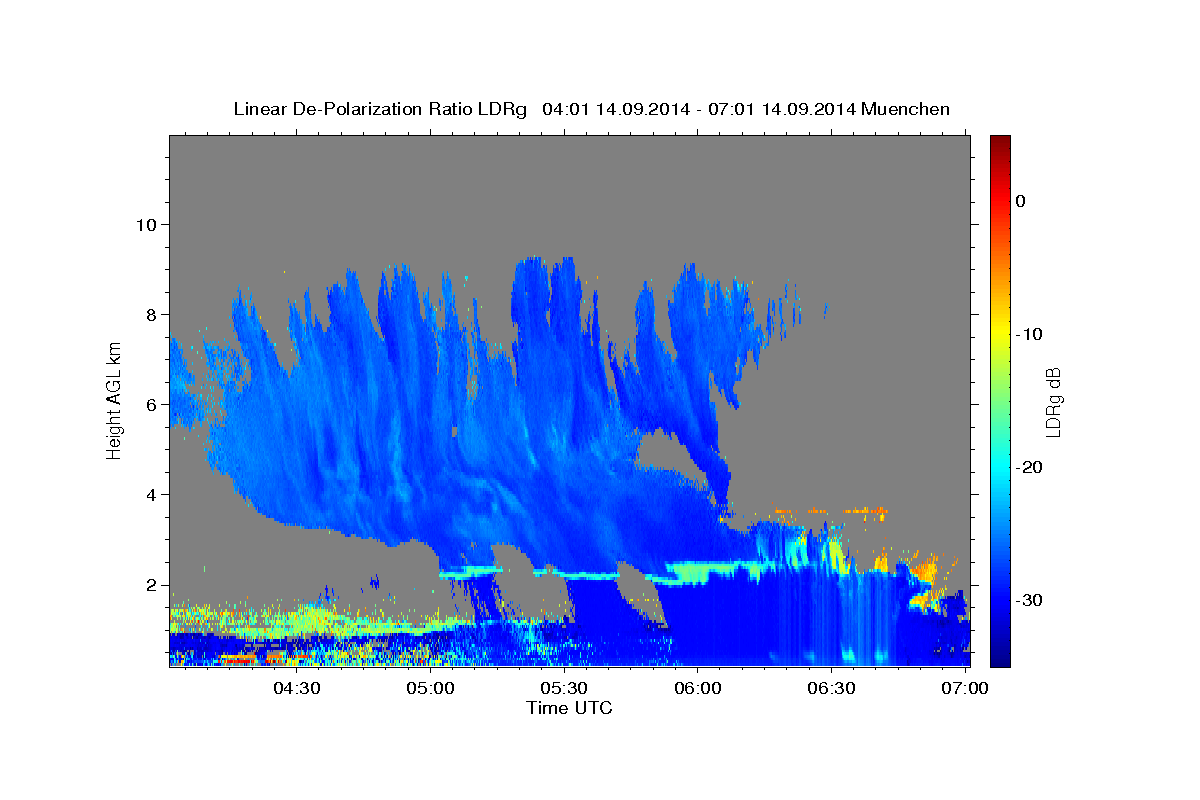Click the plot title "Linear De-Polarization Ratio LDRg"
Screen dimensions: 1200x800
tap(379, 109)
